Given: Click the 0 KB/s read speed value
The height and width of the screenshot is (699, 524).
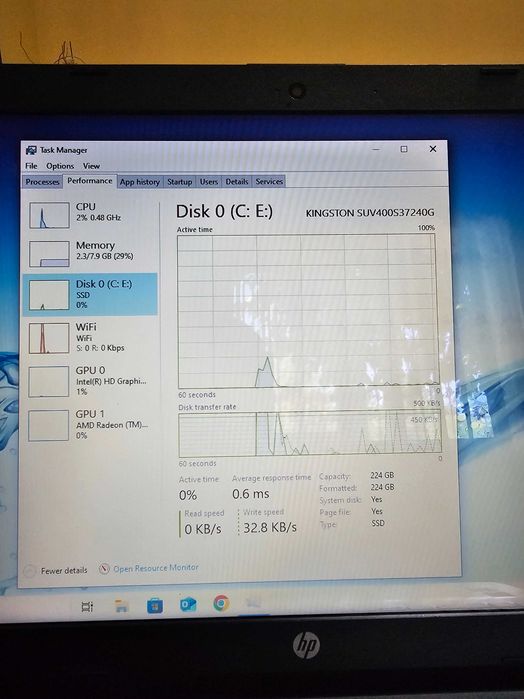Looking at the screenshot, I should pyautogui.click(x=203, y=529).
